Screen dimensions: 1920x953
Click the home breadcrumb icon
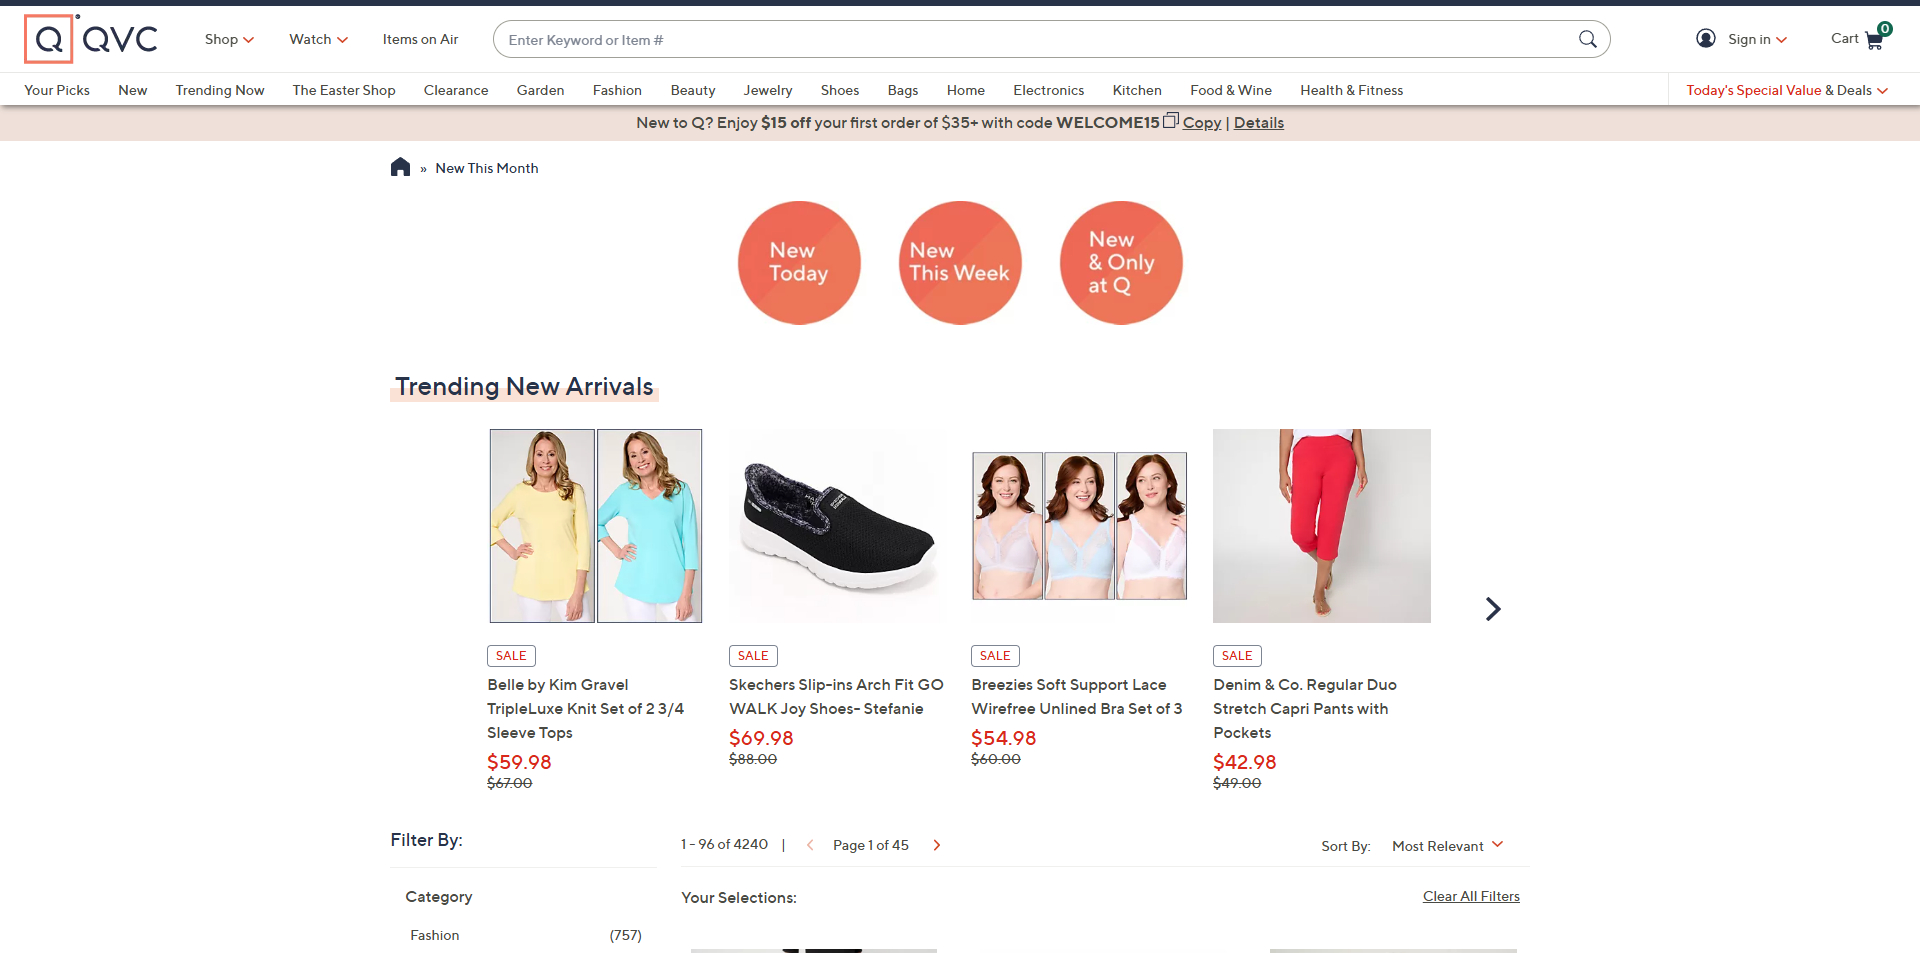400,167
